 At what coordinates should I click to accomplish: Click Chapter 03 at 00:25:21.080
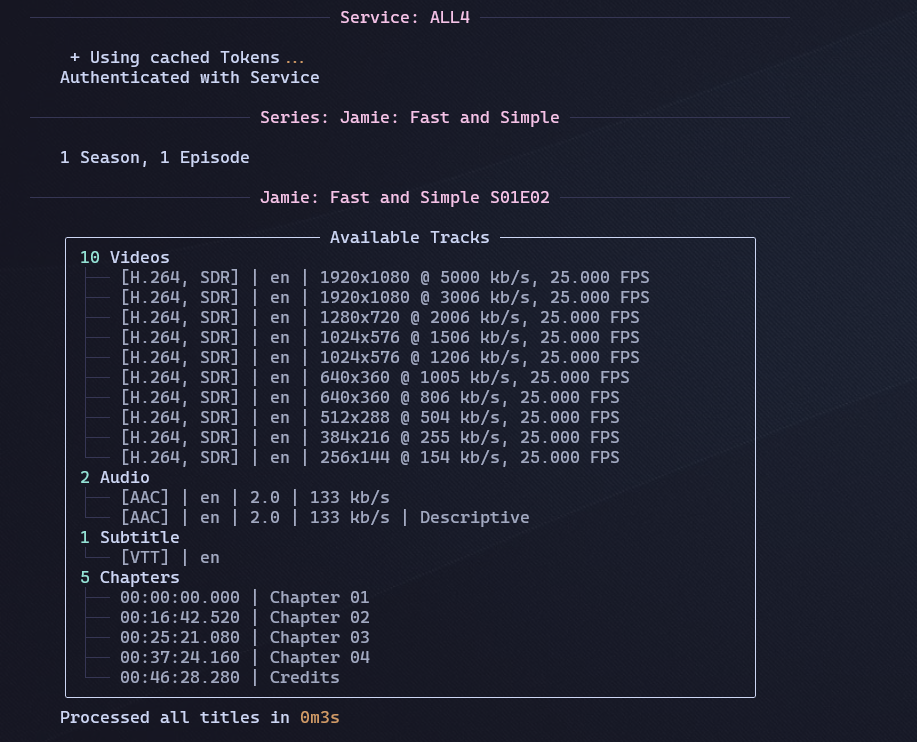(245, 637)
